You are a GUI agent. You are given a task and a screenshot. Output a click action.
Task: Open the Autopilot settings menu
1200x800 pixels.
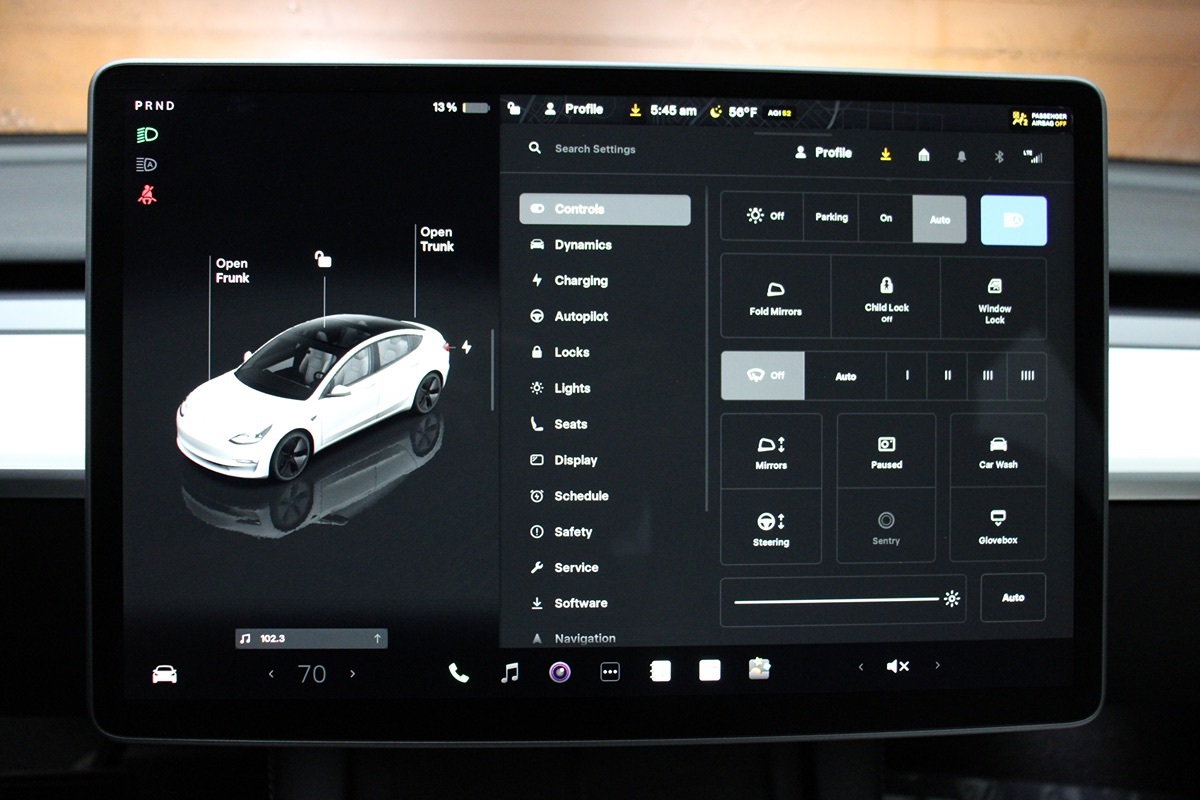[x=581, y=316]
